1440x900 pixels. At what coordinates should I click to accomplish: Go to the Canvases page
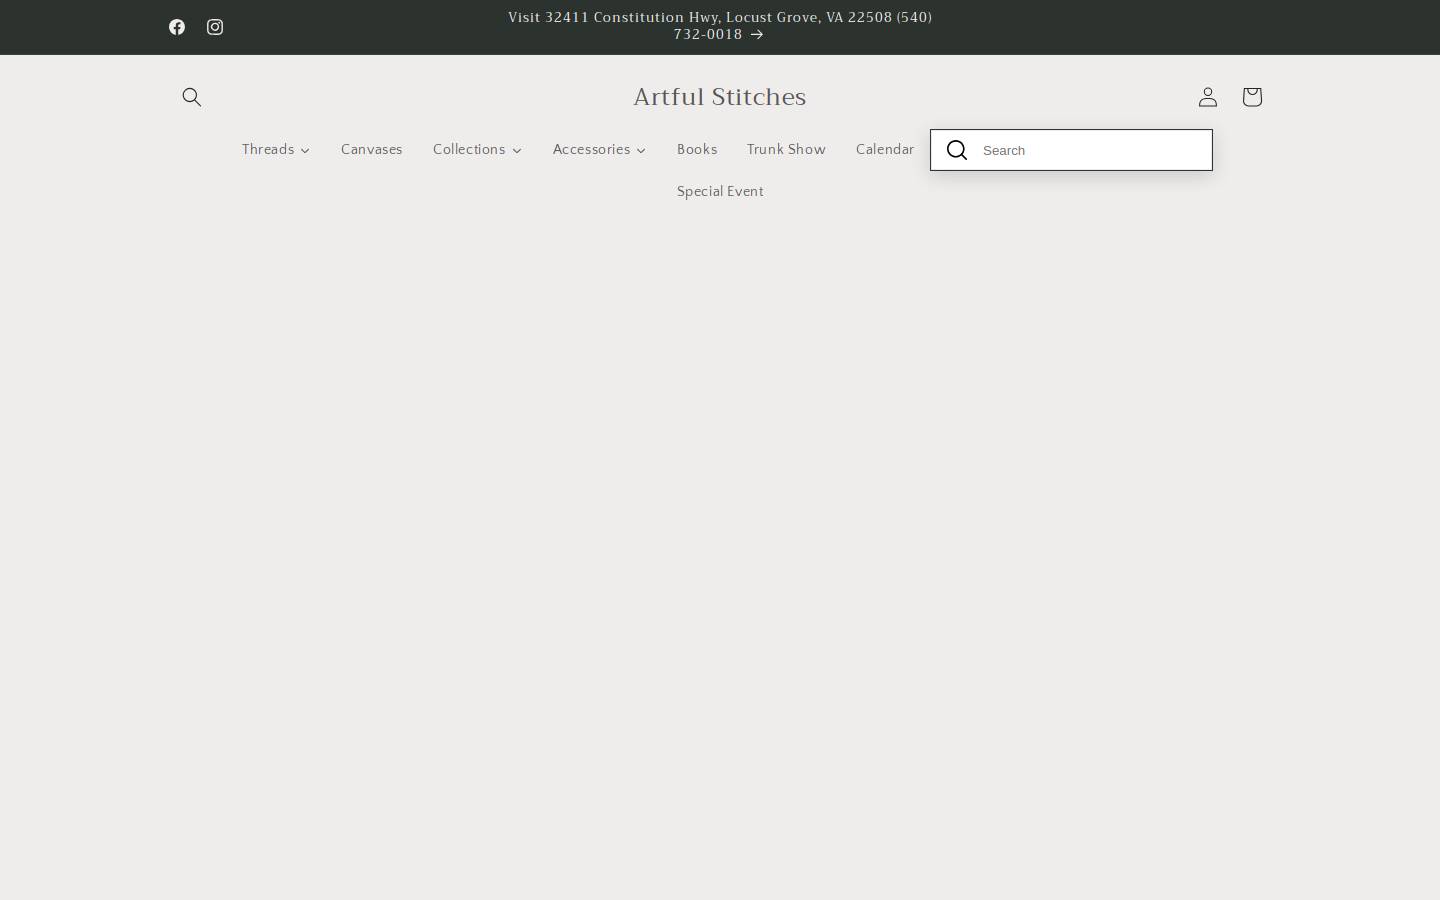(x=371, y=150)
